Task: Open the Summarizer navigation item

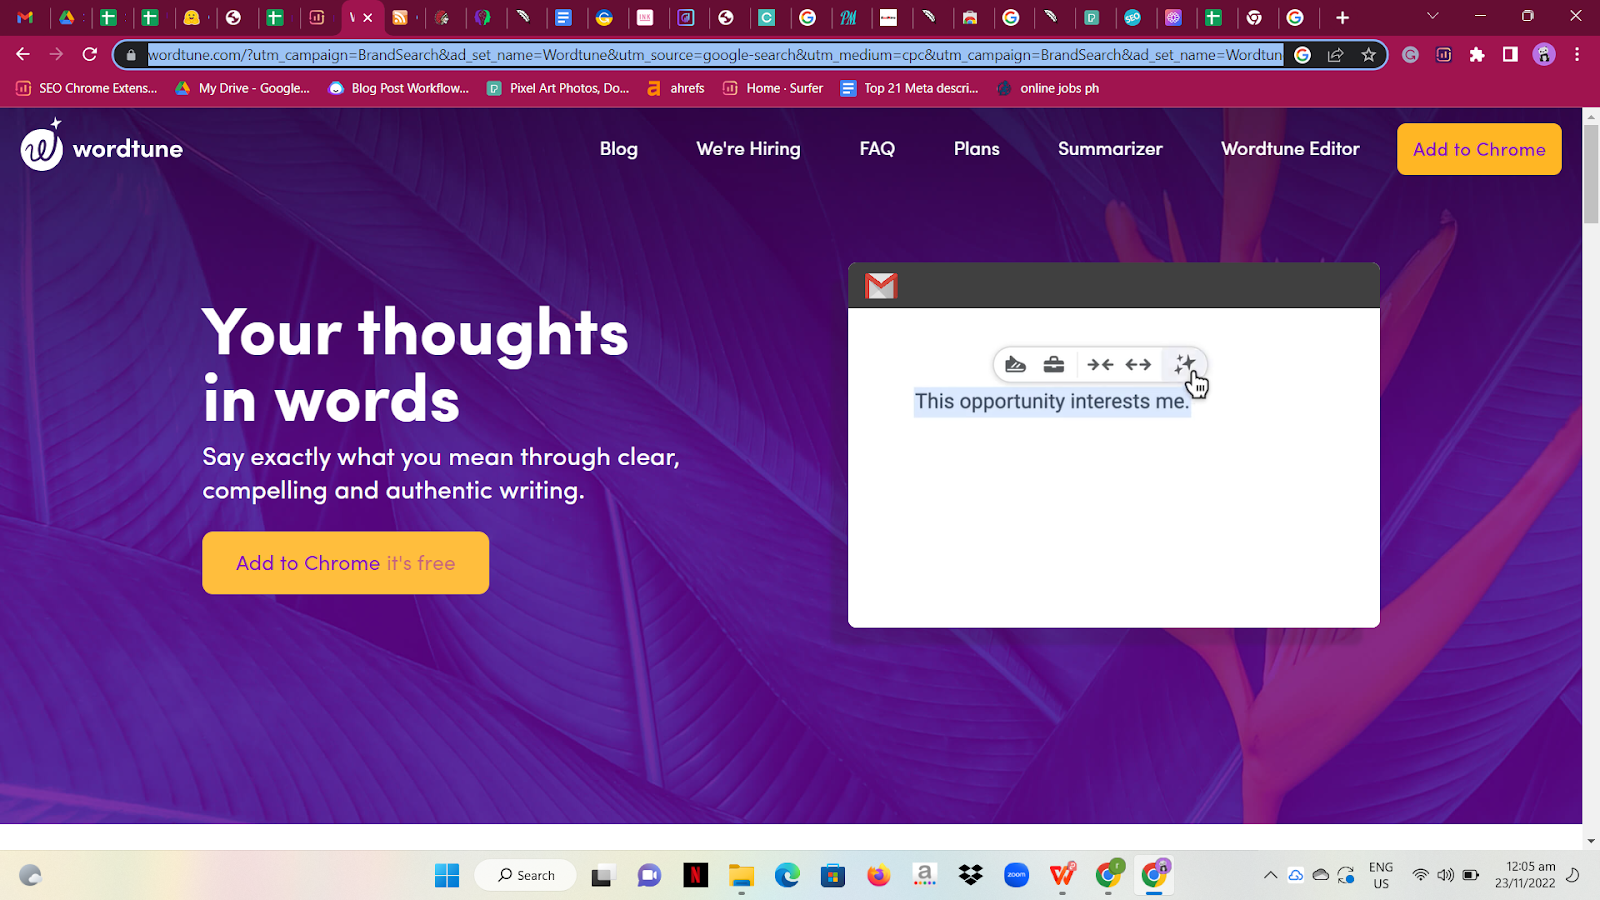Action: (1110, 149)
